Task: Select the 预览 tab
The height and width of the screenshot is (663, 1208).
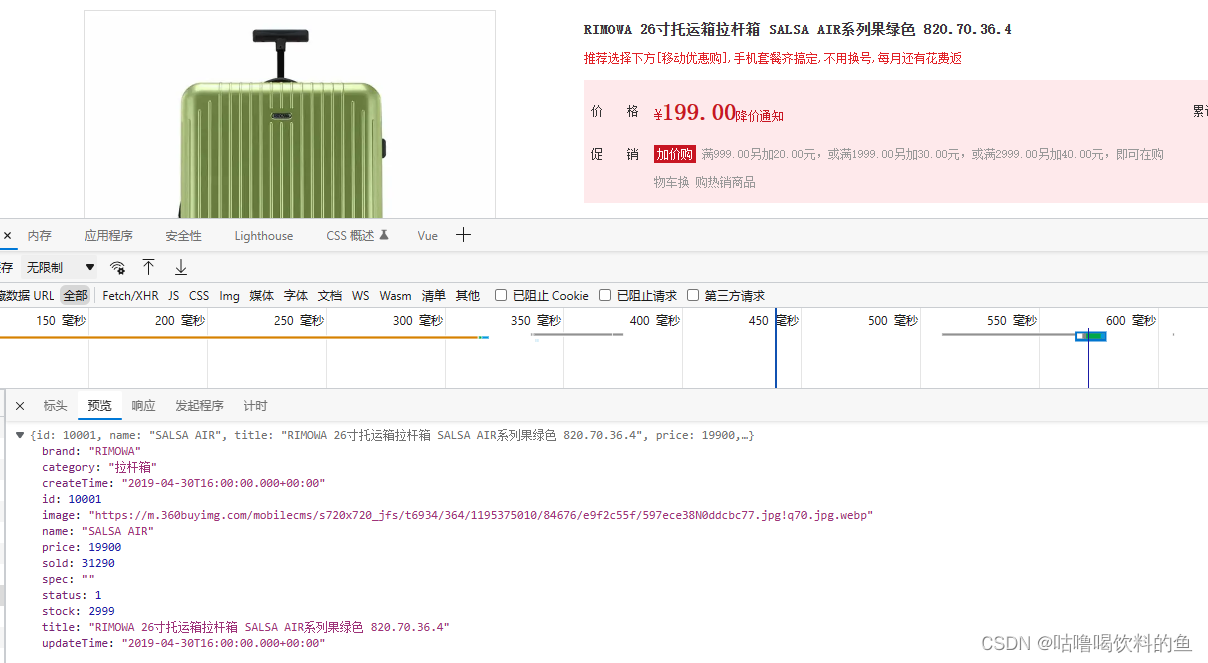Action: (100, 406)
